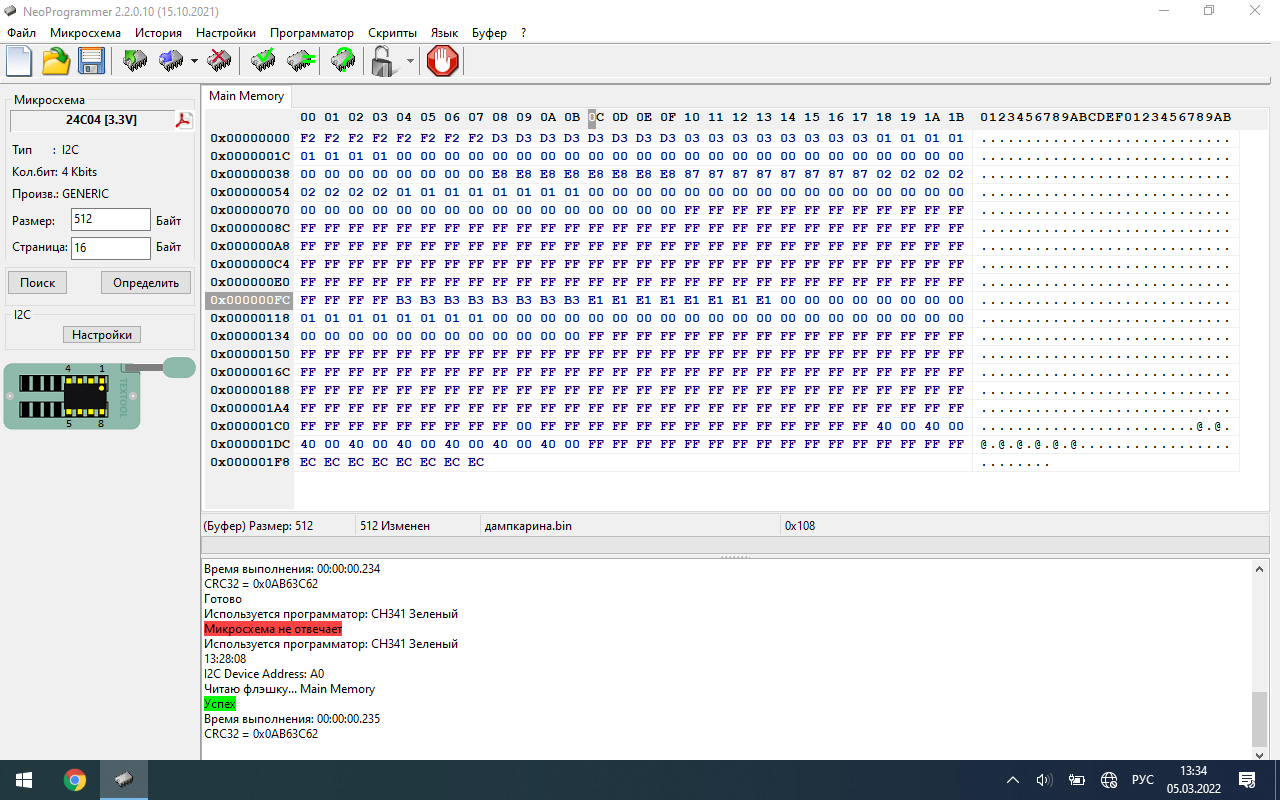
Task: Expand the write chip dropdown arrow
Action: [194, 62]
